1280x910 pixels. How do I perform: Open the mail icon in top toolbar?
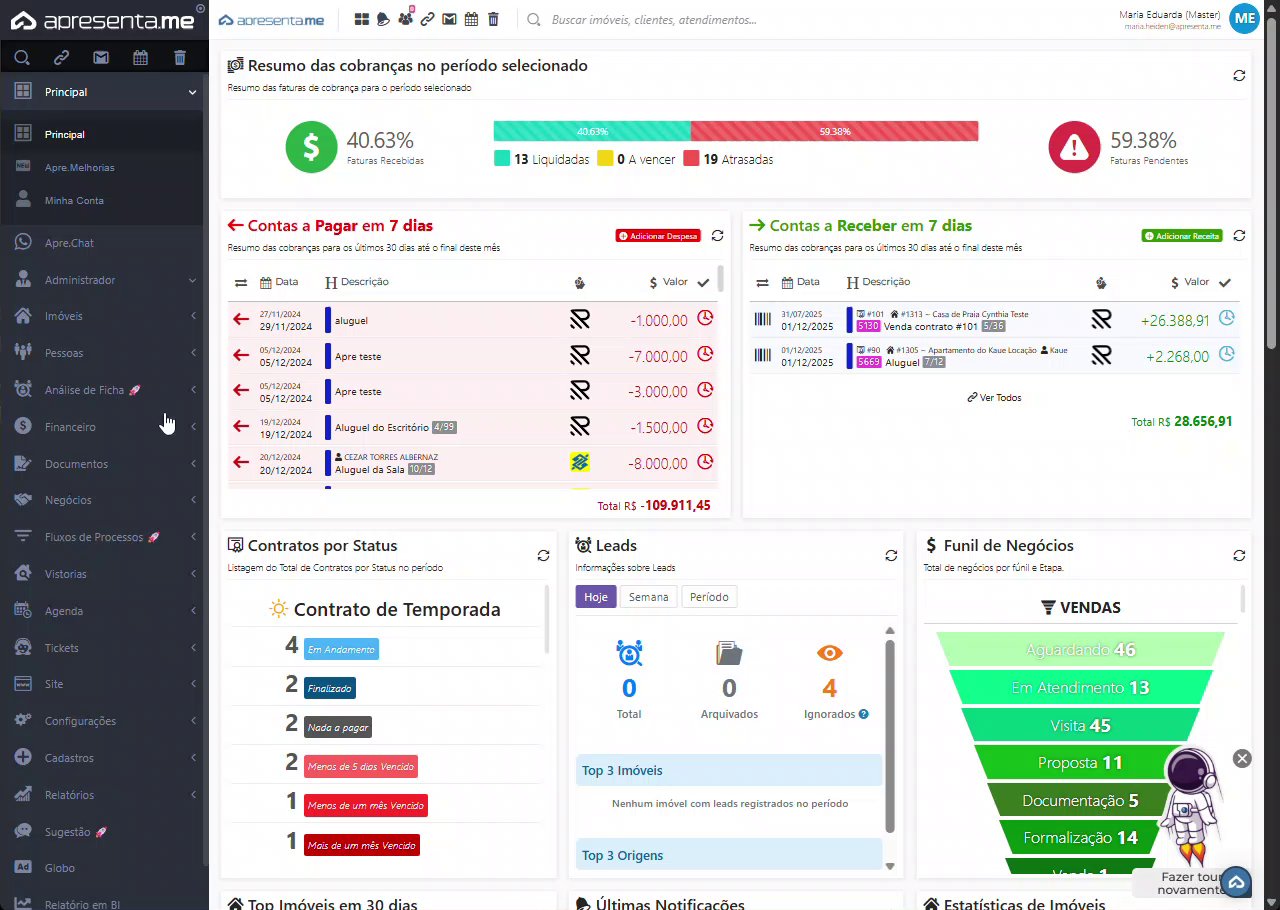pyautogui.click(x=449, y=19)
